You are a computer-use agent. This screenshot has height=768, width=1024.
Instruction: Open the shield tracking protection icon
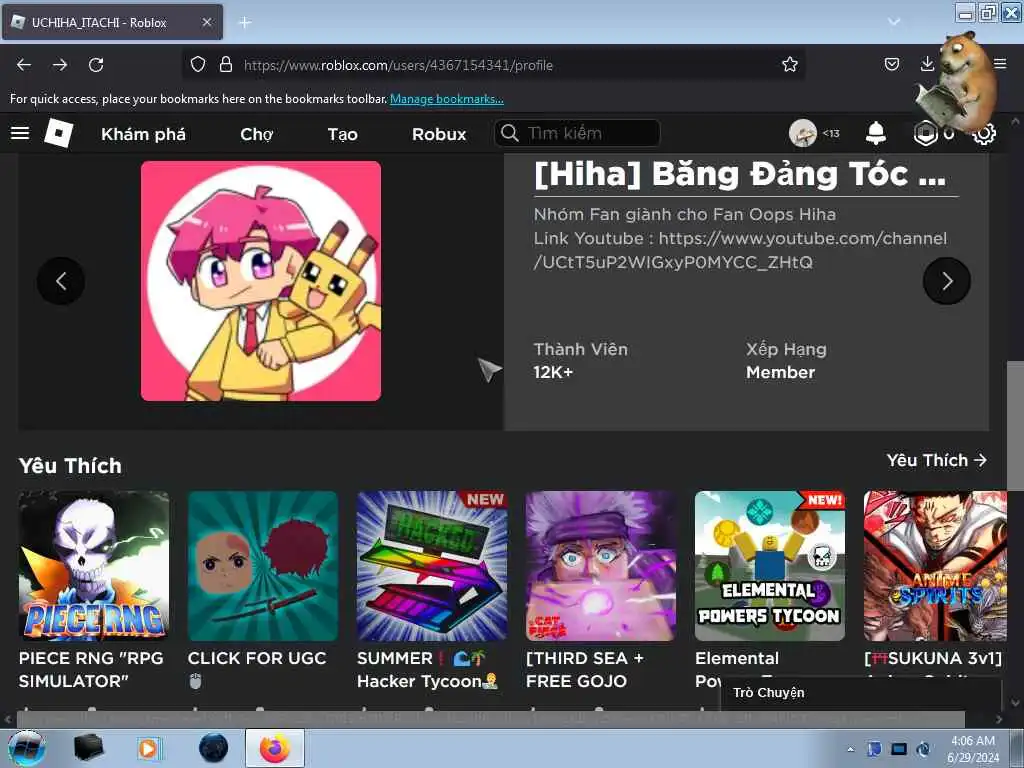click(198, 65)
